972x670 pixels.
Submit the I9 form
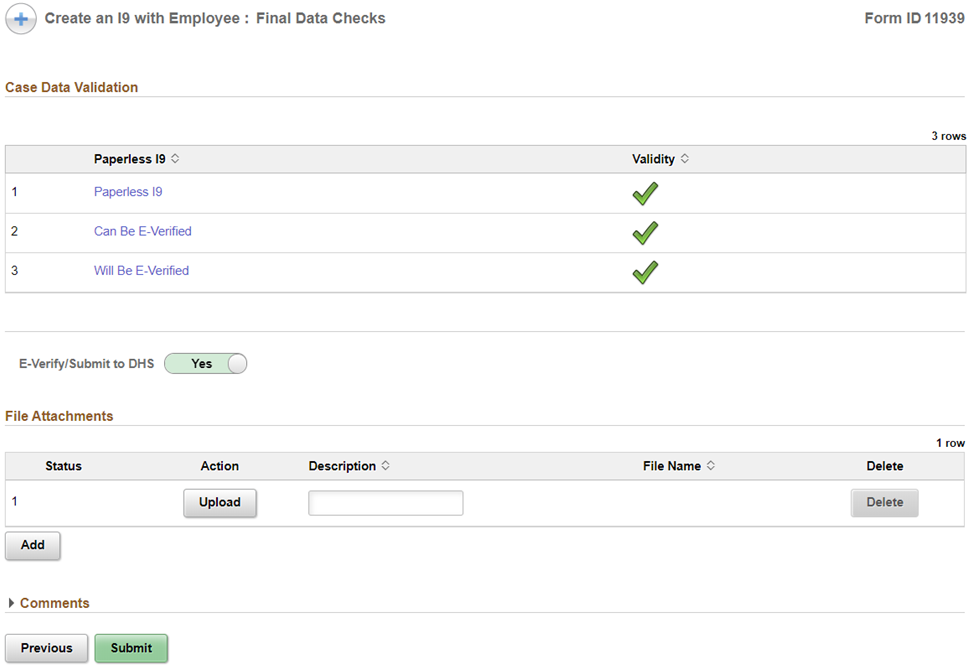click(x=131, y=648)
